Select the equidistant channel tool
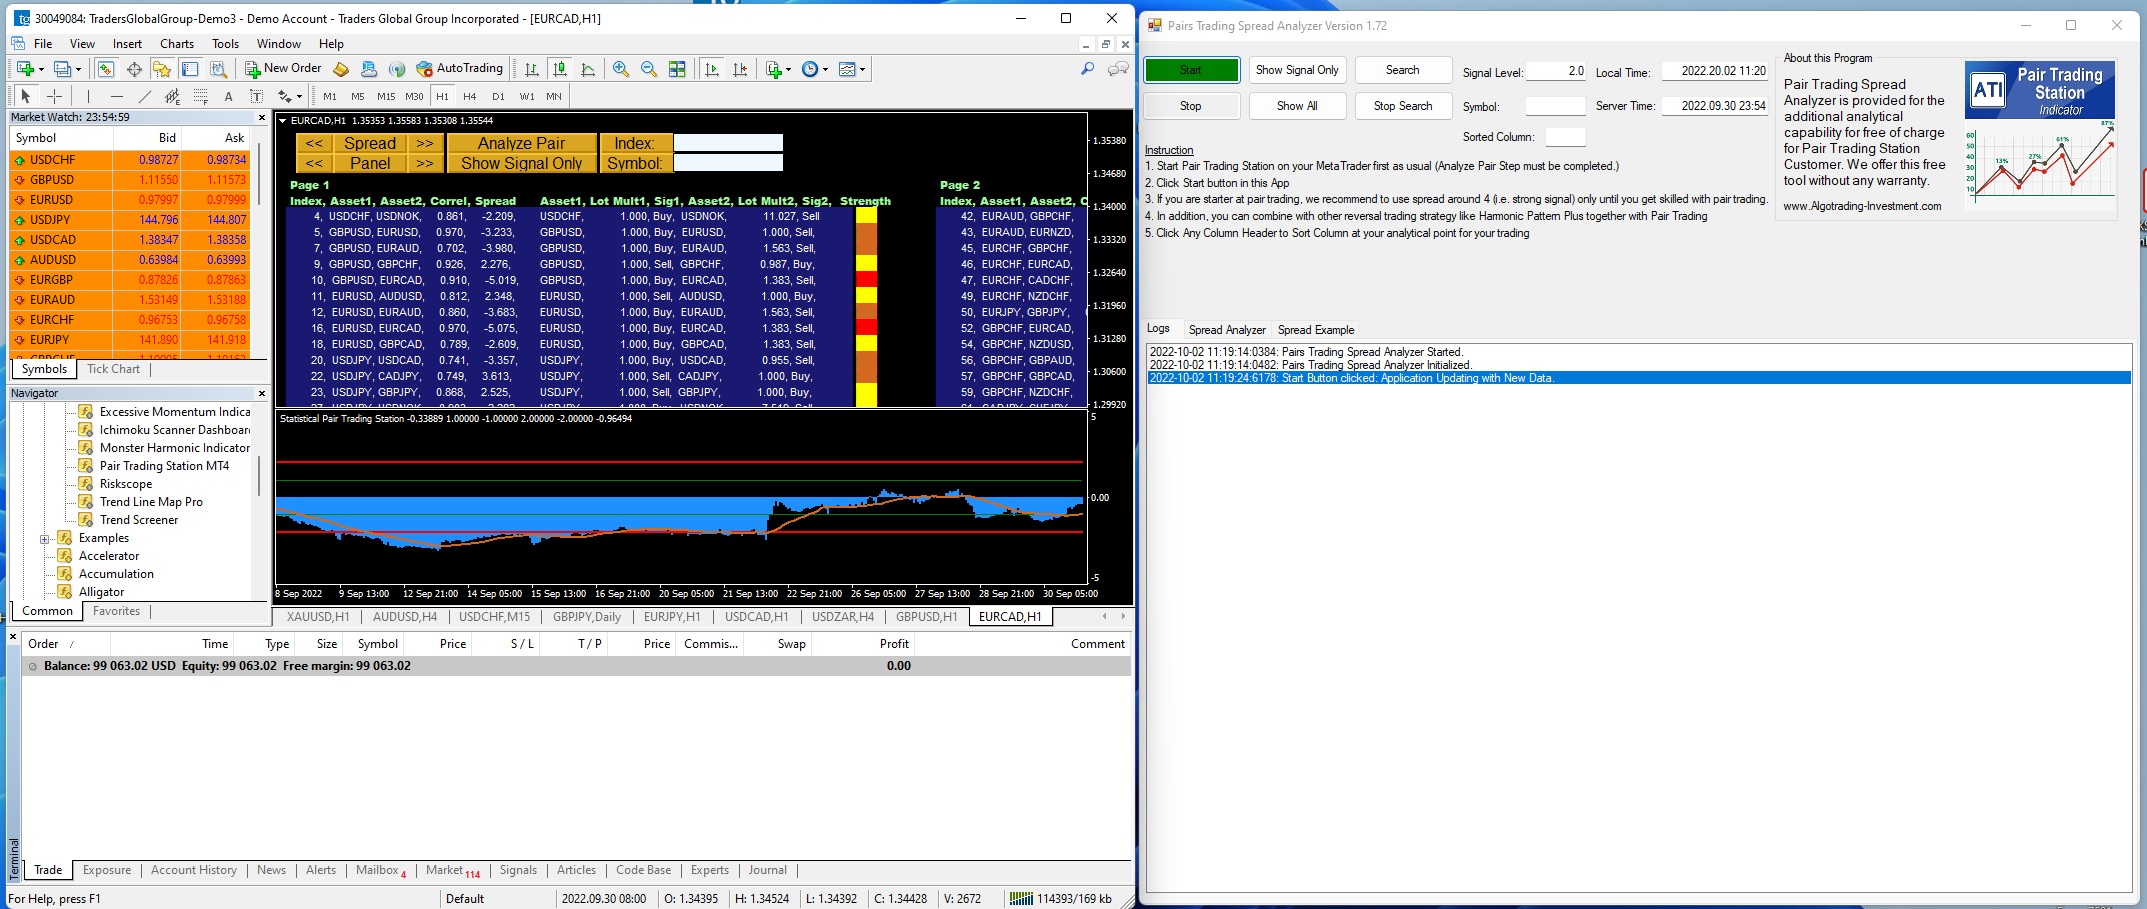The height and width of the screenshot is (909, 2147). (x=173, y=96)
